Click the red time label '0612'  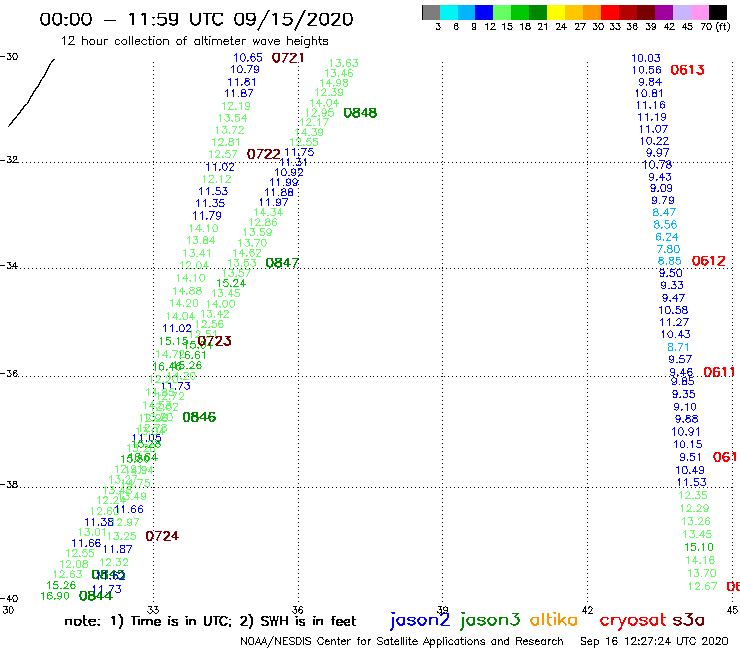708,261
